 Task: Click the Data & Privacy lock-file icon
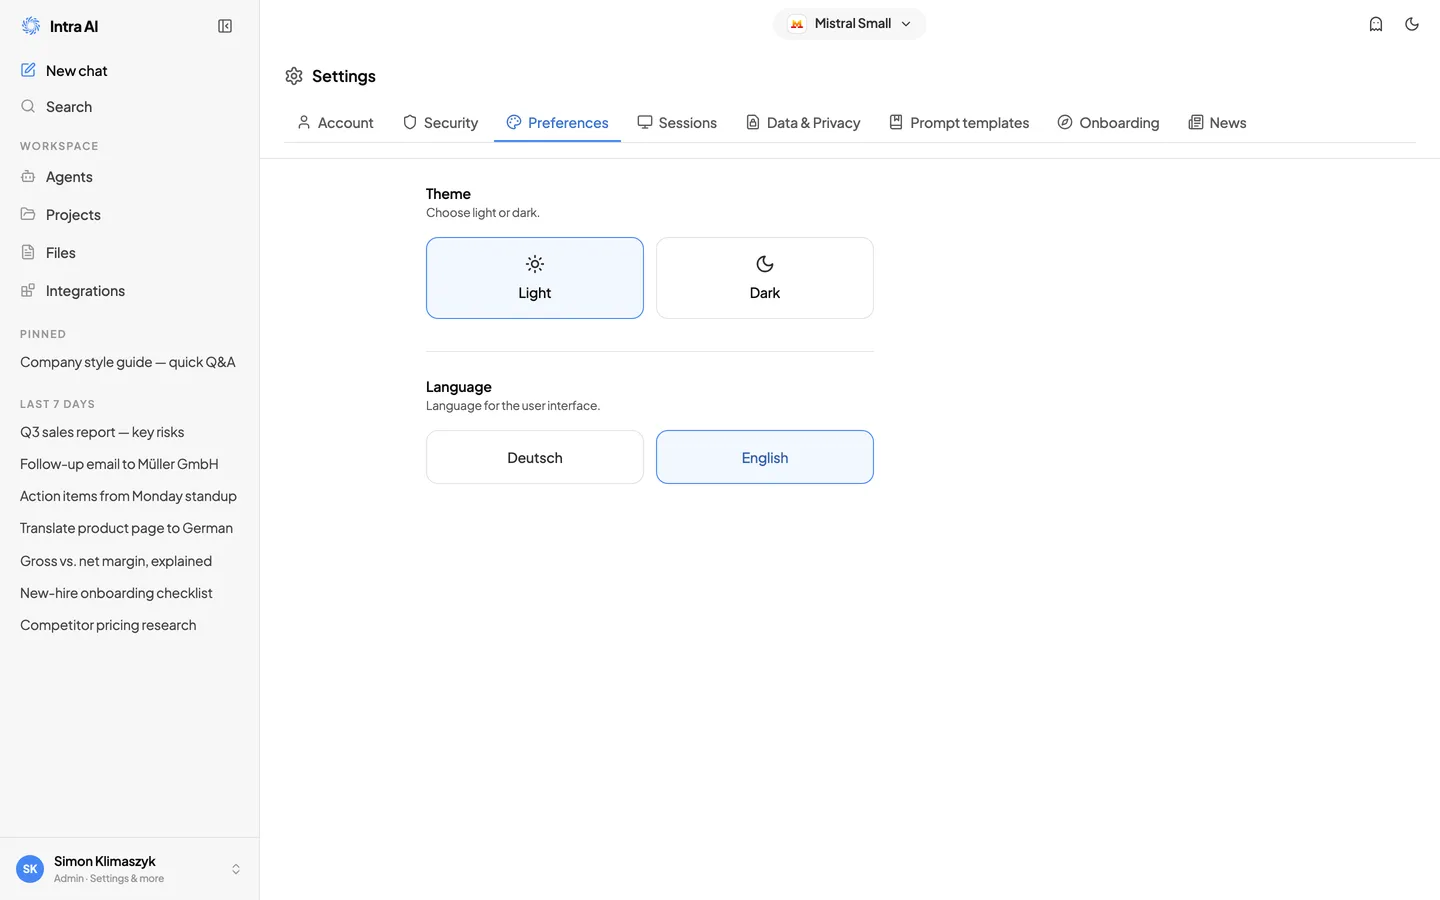(753, 122)
